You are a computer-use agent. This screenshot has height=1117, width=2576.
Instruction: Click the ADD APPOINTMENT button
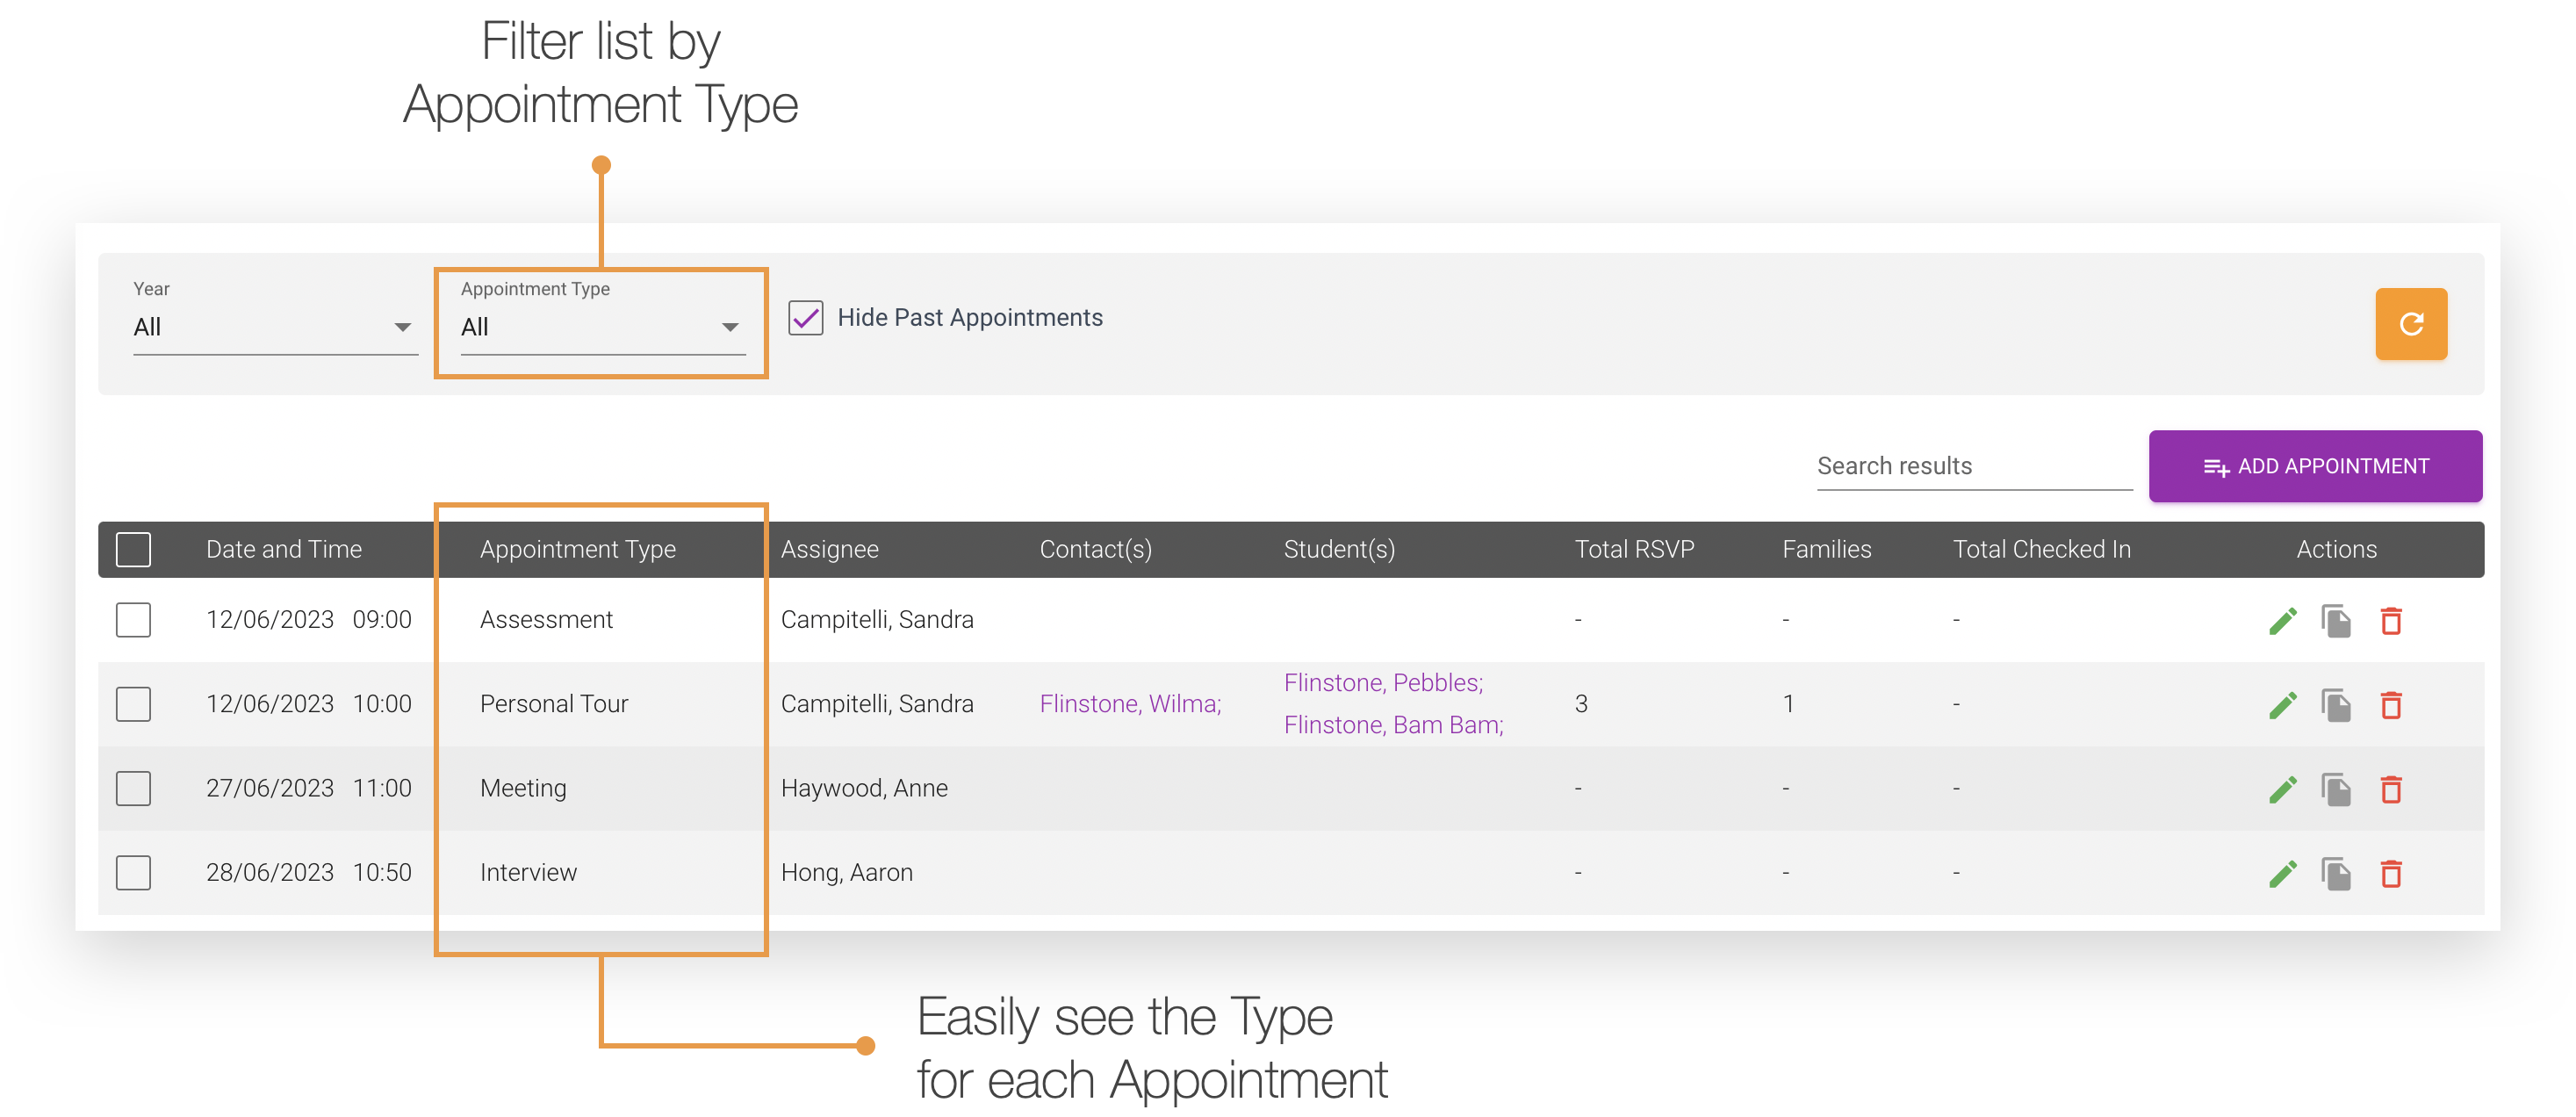click(2315, 466)
